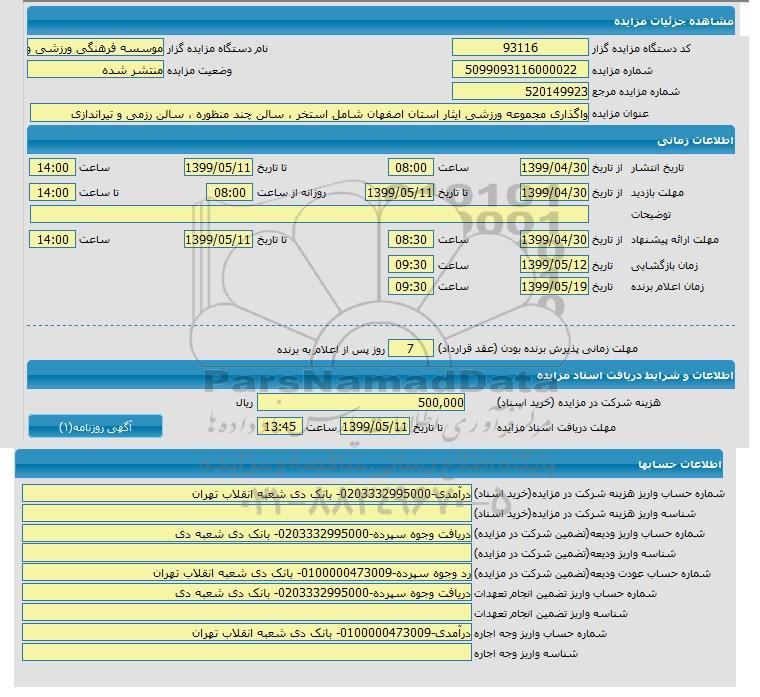
Task: Click the ریال currency label
Action: 244,403
